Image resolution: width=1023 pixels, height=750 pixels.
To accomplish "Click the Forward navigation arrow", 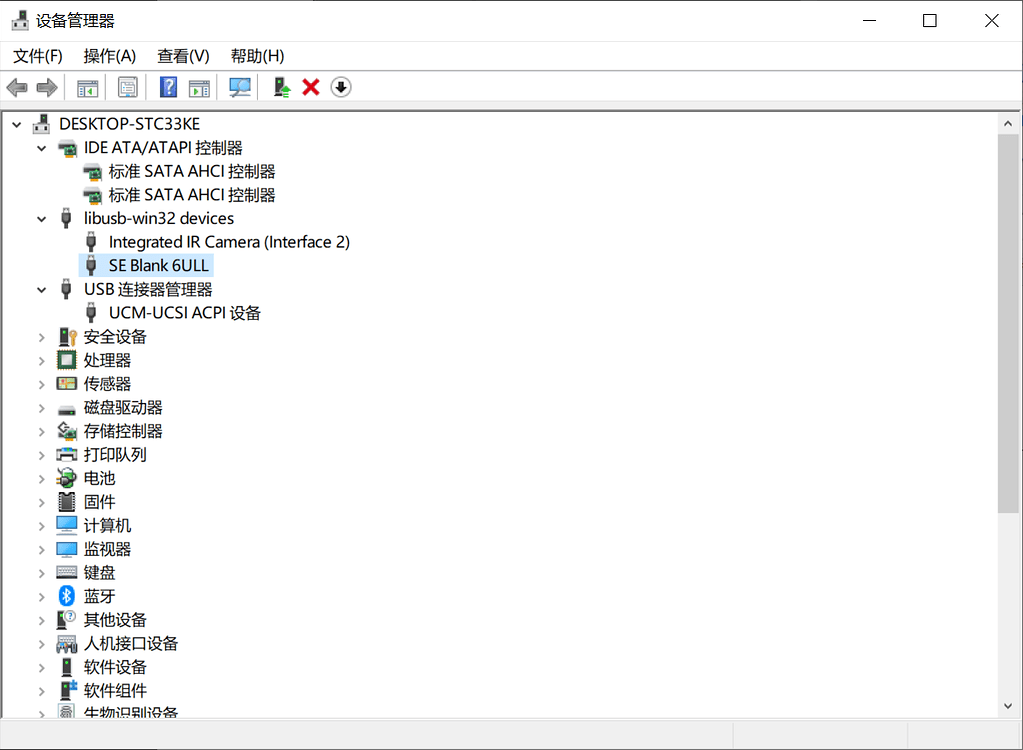I will (x=46, y=87).
